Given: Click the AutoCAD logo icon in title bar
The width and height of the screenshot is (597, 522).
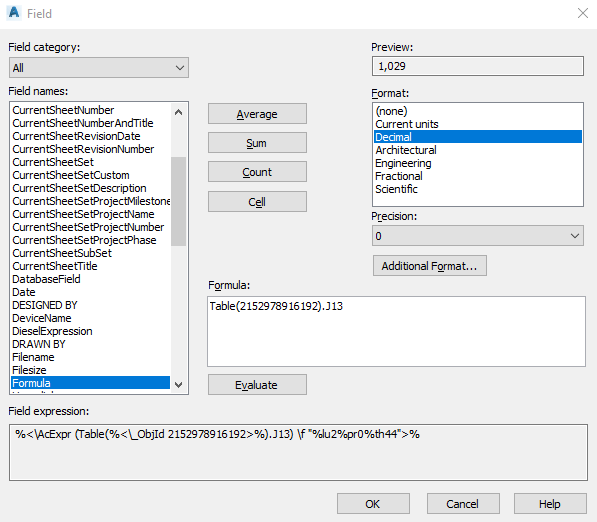Looking at the screenshot, I should (14, 13).
